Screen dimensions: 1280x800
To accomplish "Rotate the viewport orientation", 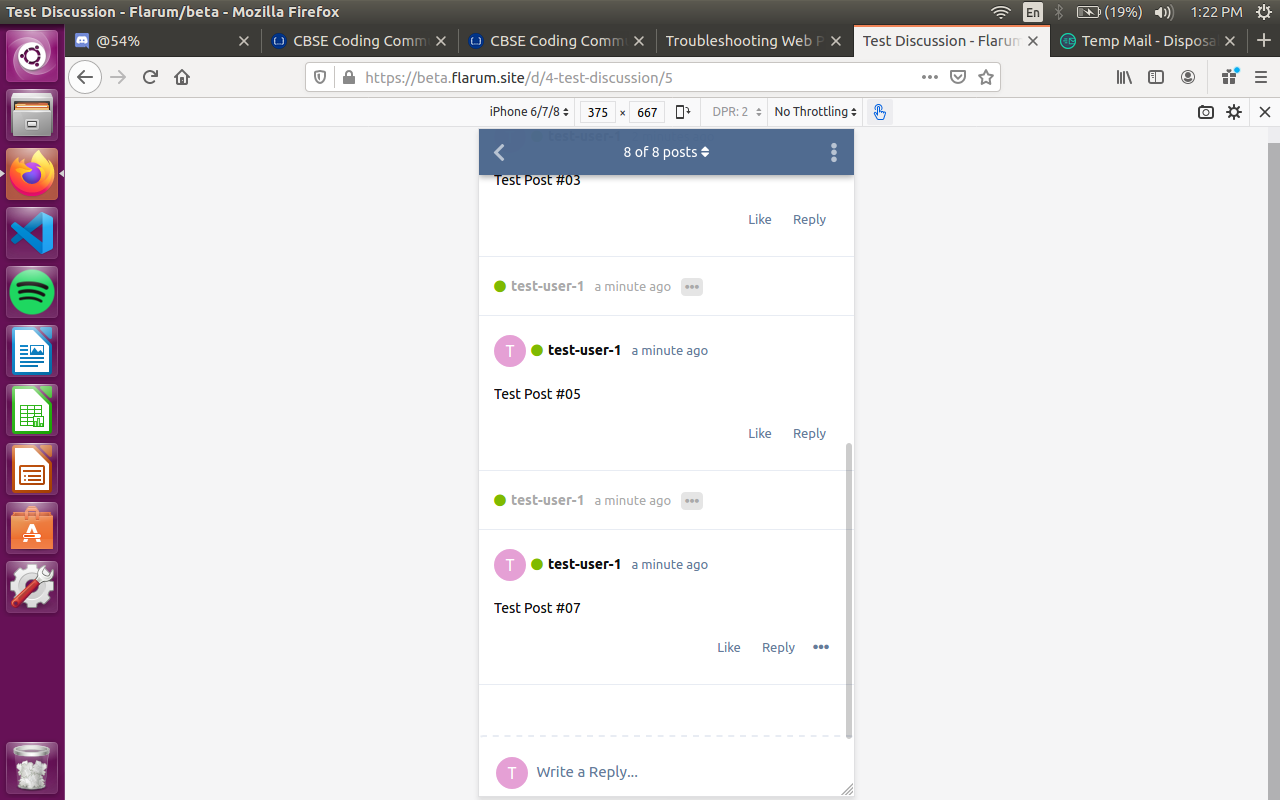I will tap(683, 112).
